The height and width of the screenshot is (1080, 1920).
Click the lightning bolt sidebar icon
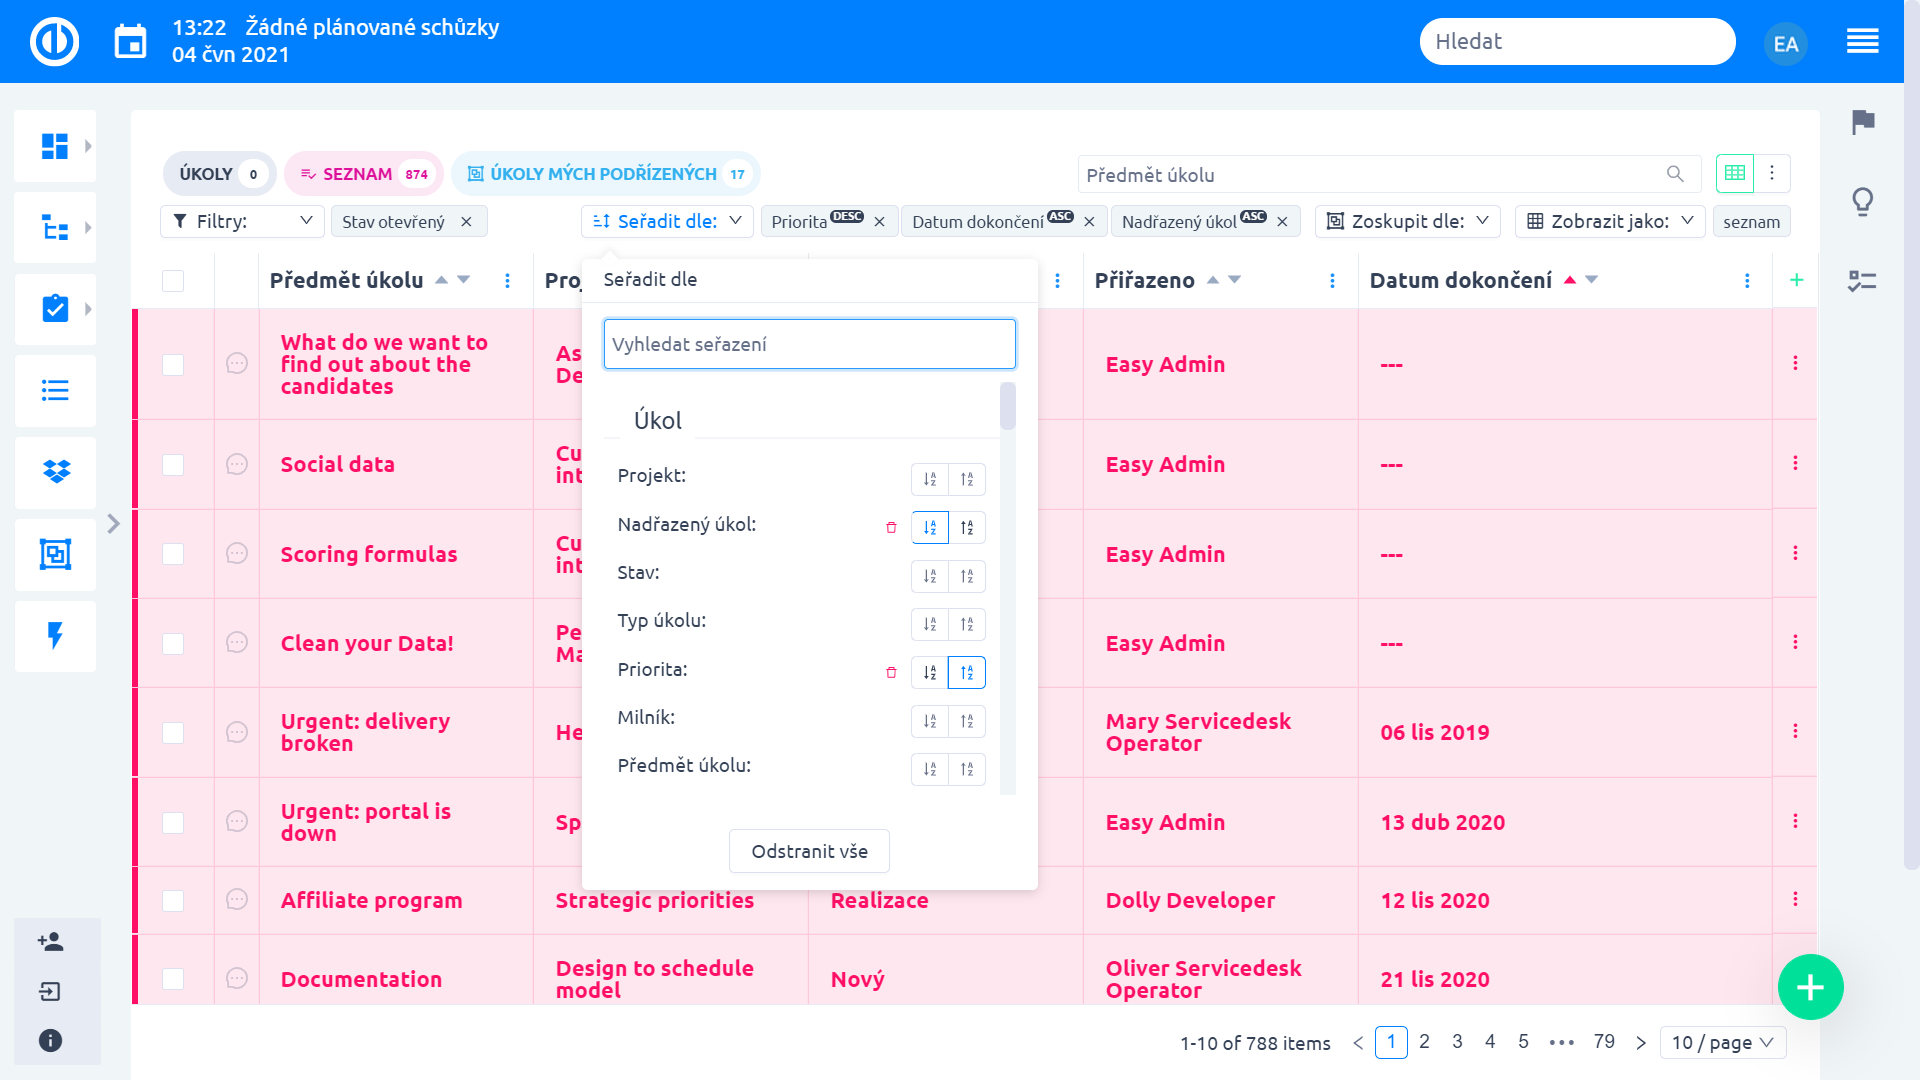click(x=56, y=636)
